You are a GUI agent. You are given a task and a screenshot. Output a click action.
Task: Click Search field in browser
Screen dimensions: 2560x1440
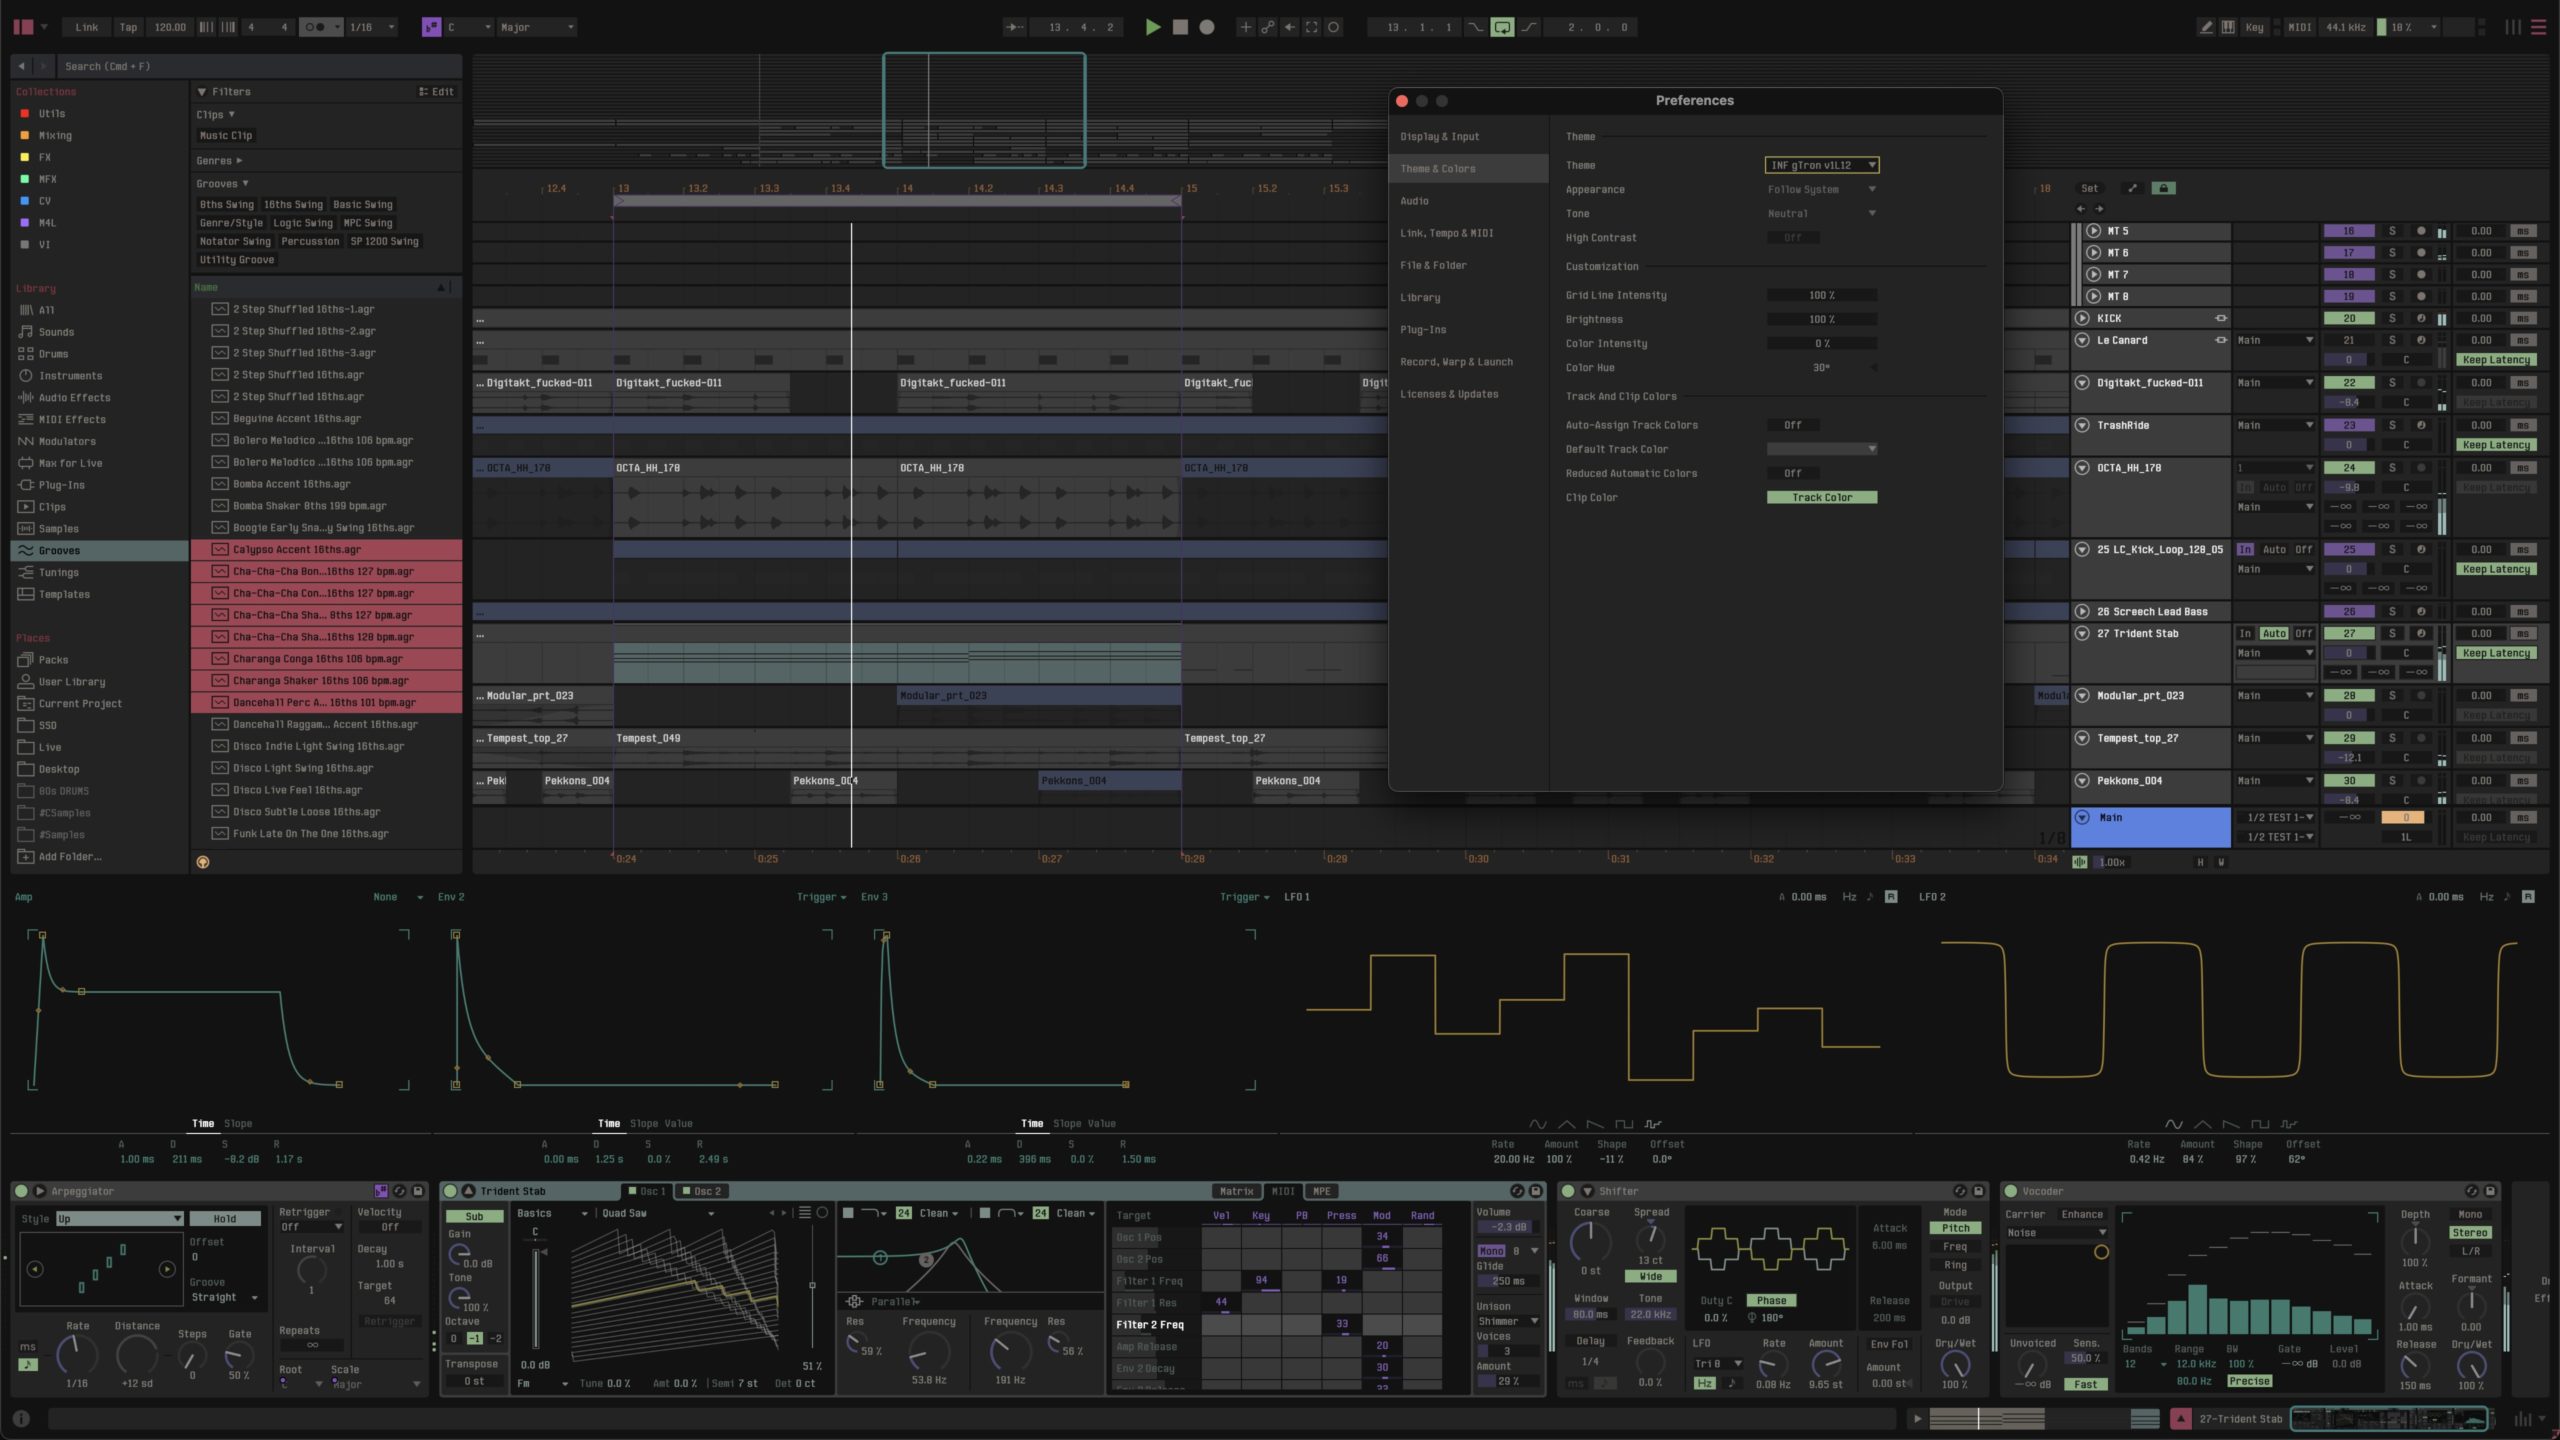coord(250,66)
